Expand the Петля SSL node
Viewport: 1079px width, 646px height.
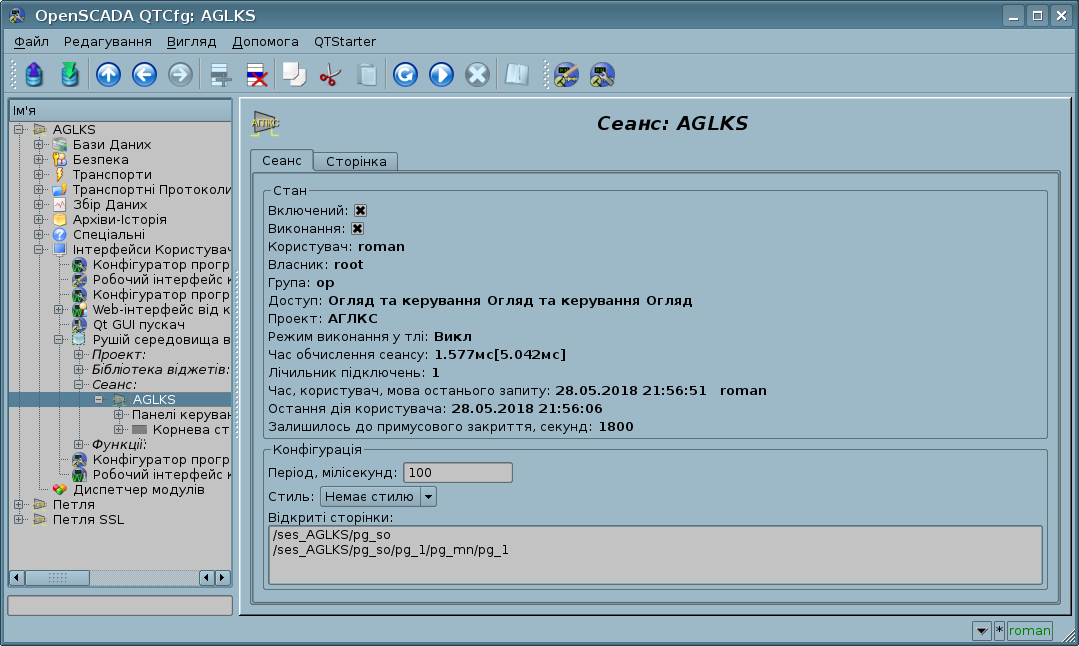[19, 519]
